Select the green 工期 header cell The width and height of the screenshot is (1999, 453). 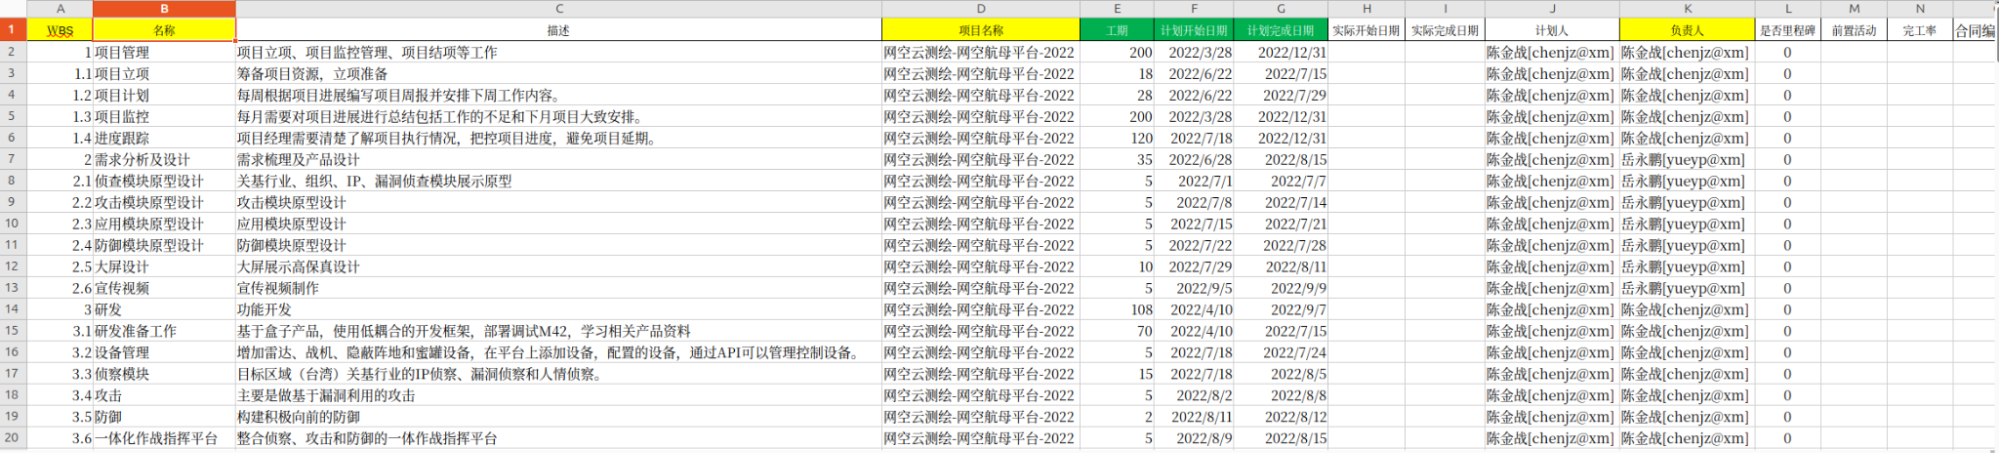pos(1116,30)
